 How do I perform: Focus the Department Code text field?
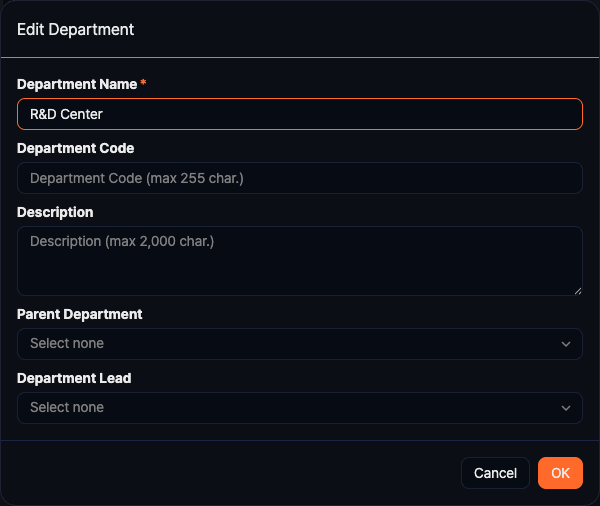tap(300, 178)
